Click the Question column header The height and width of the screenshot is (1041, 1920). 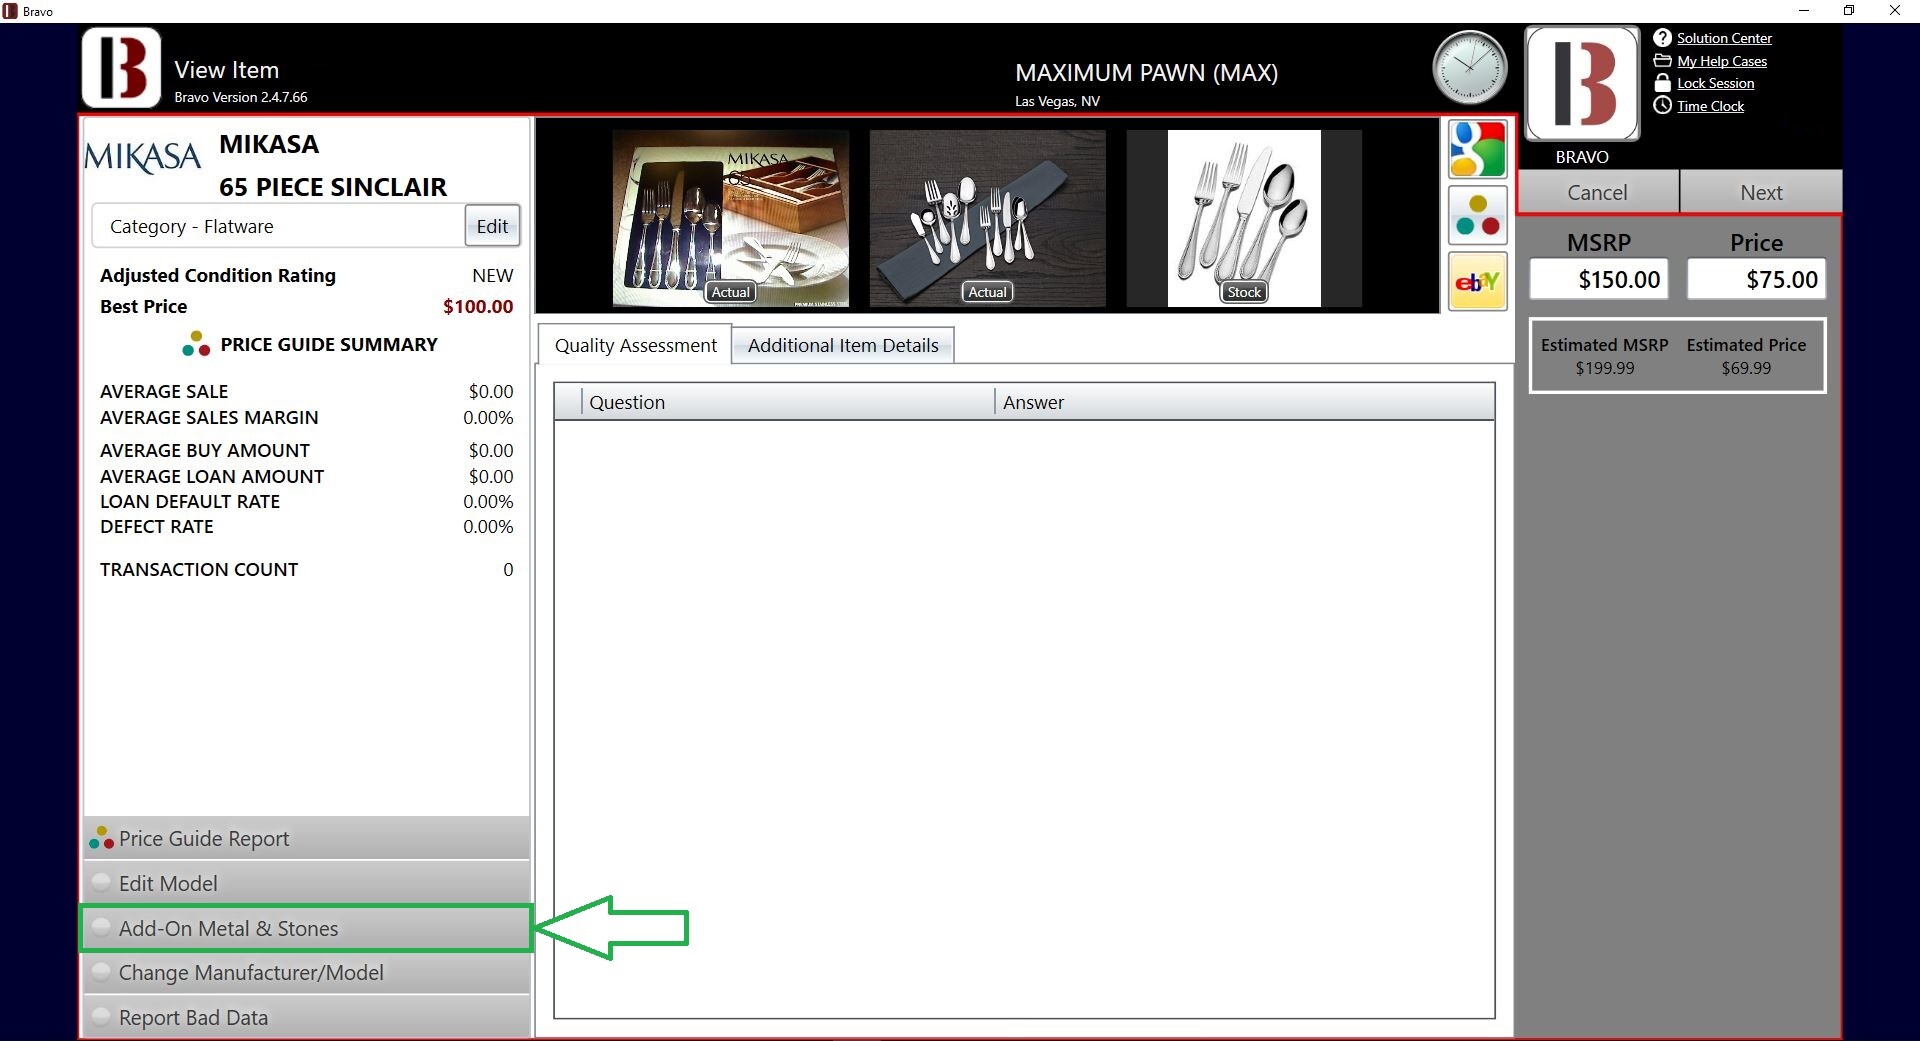(788, 402)
